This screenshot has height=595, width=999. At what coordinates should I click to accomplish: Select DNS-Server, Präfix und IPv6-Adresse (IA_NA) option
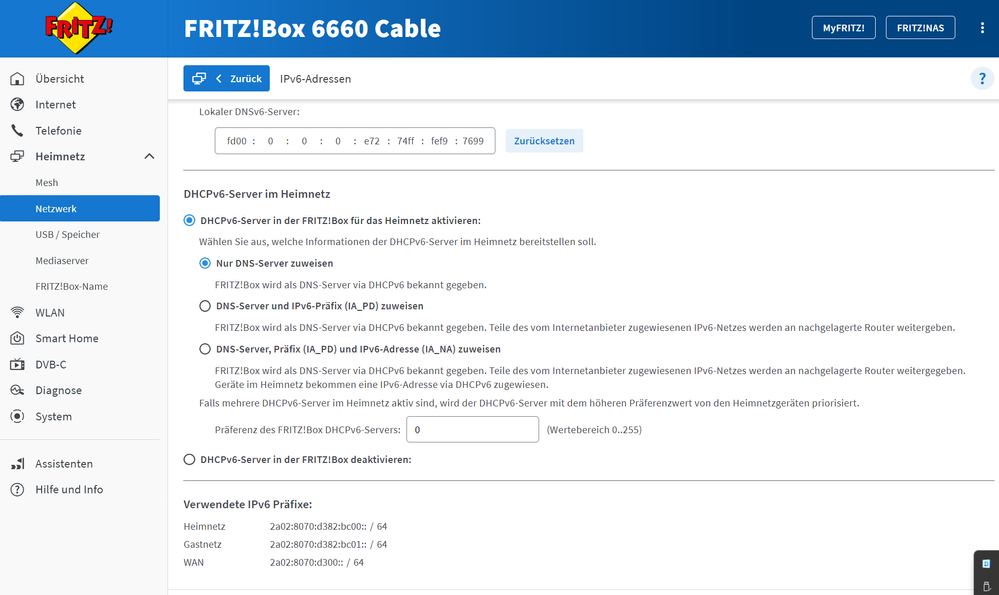pos(205,349)
